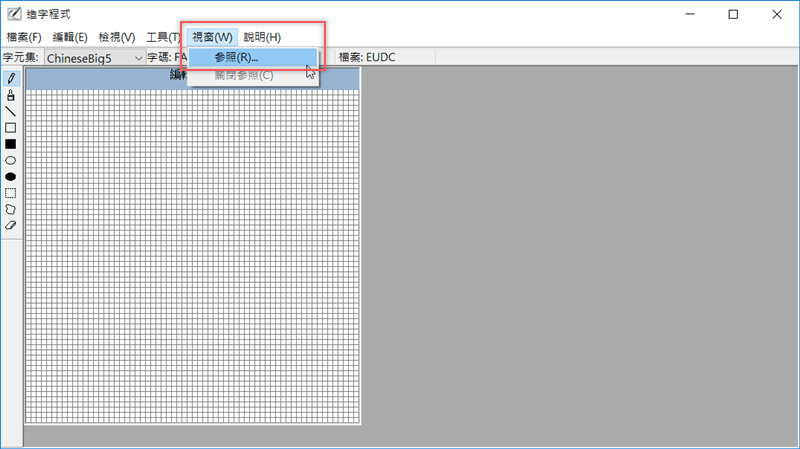
Task: Click the 視窗(W) menu
Action: point(212,37)
